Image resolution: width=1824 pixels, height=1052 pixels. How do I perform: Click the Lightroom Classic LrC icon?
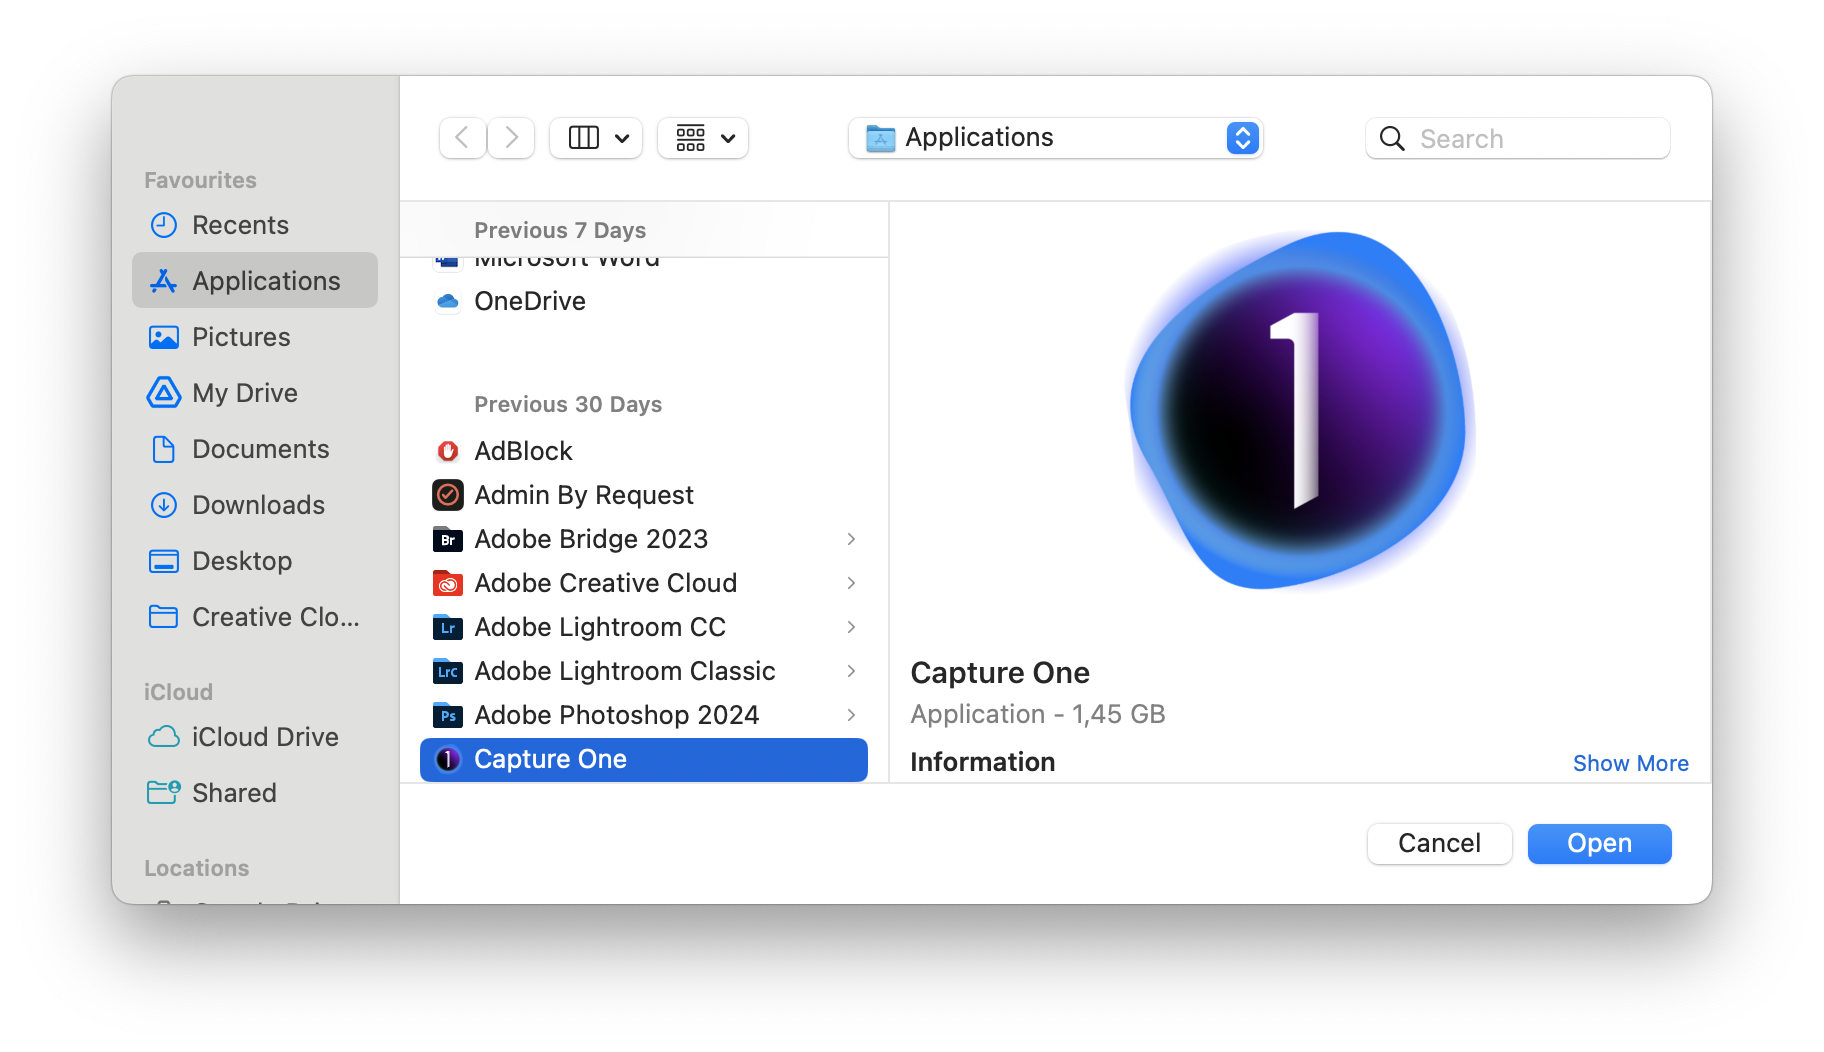[447, 671]
